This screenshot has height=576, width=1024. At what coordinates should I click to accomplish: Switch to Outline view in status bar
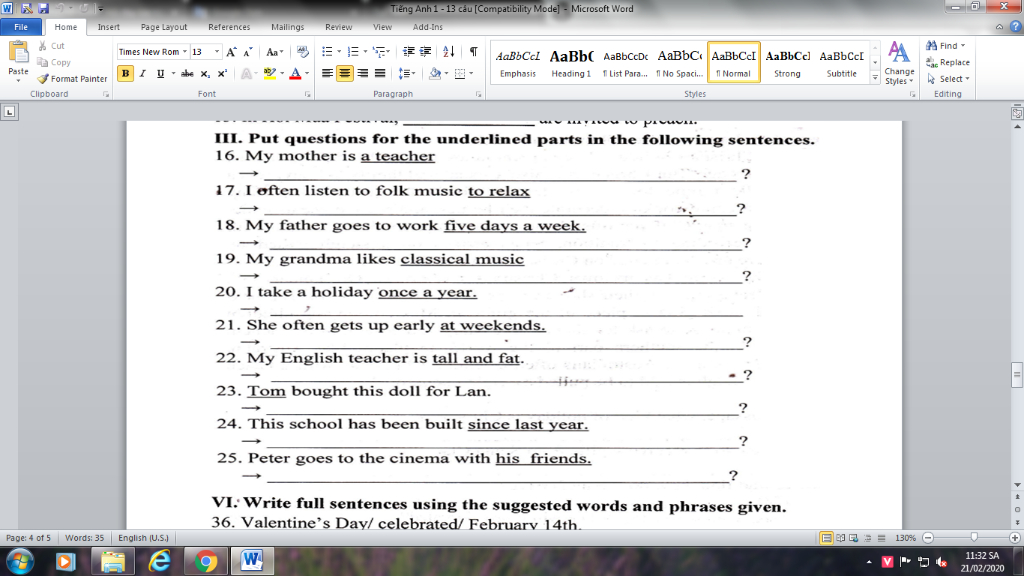pos(868,538)
